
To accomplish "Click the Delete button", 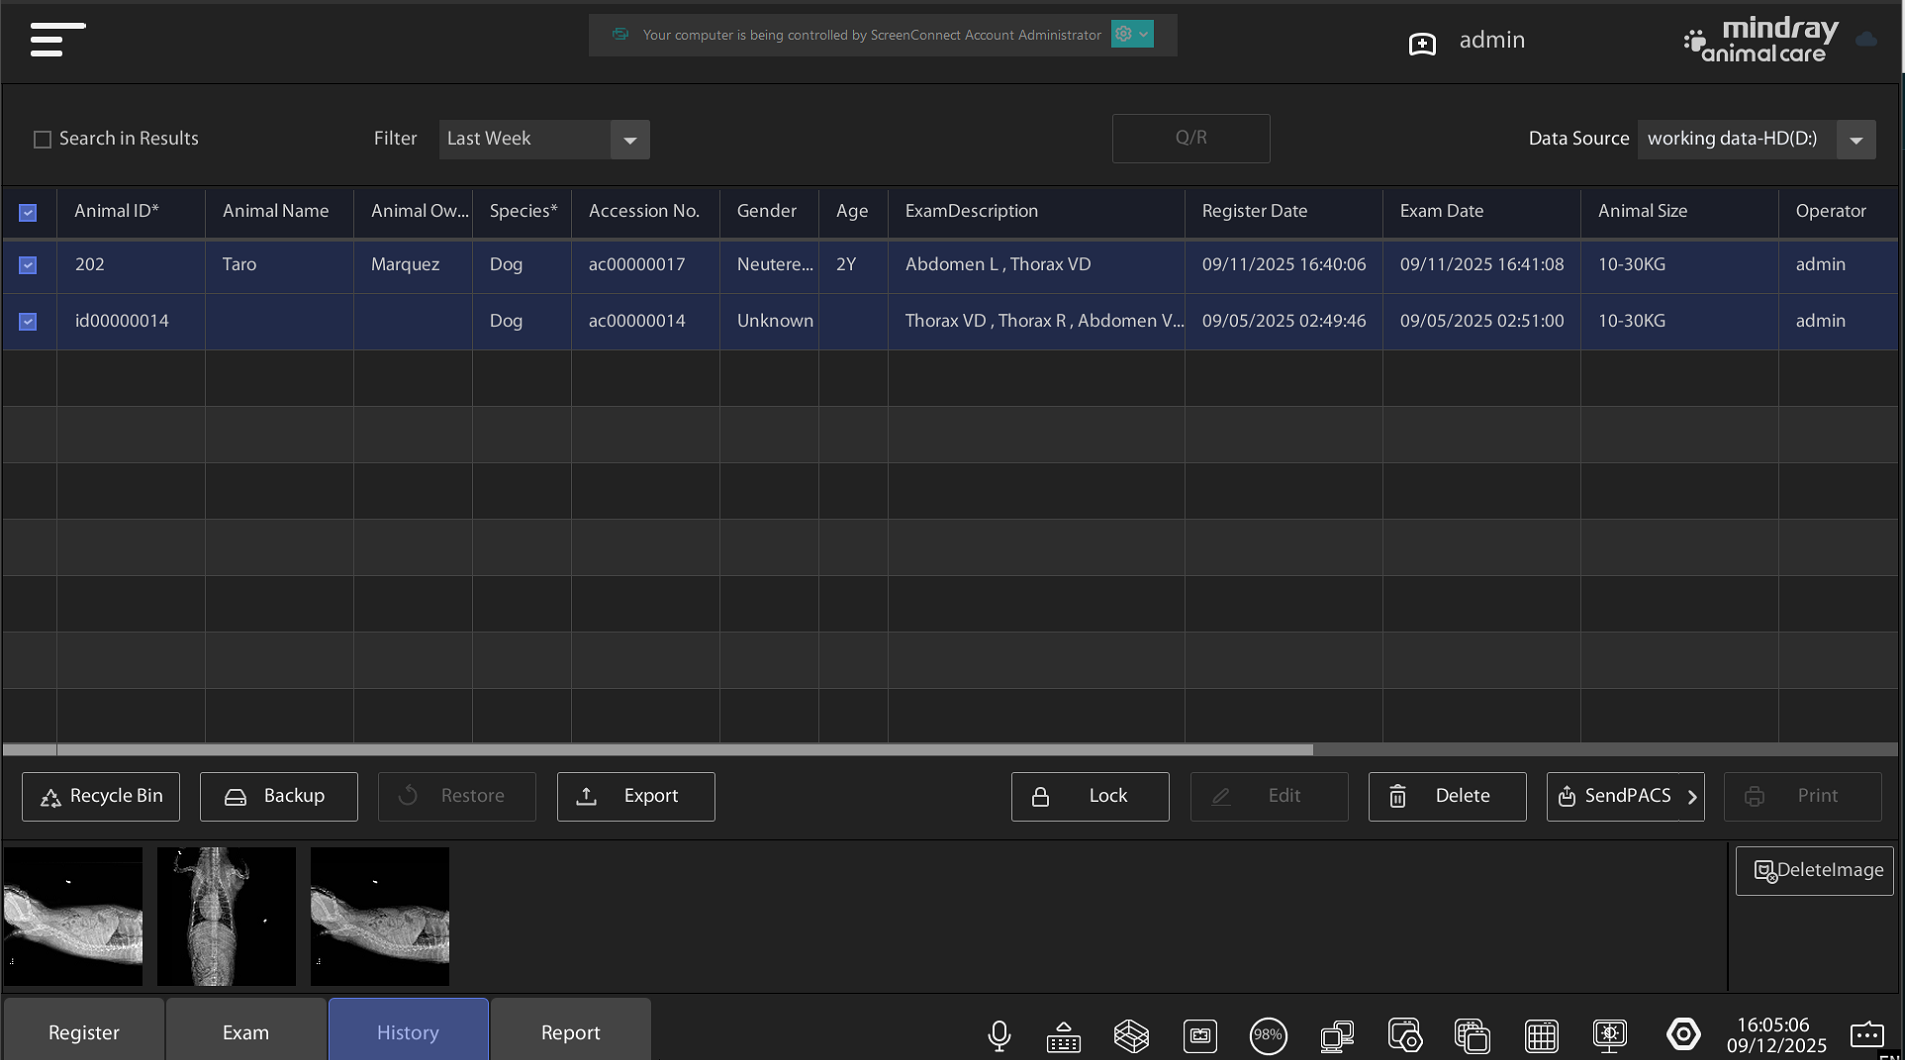I will pyautogui.click(x=1447, y=796).
